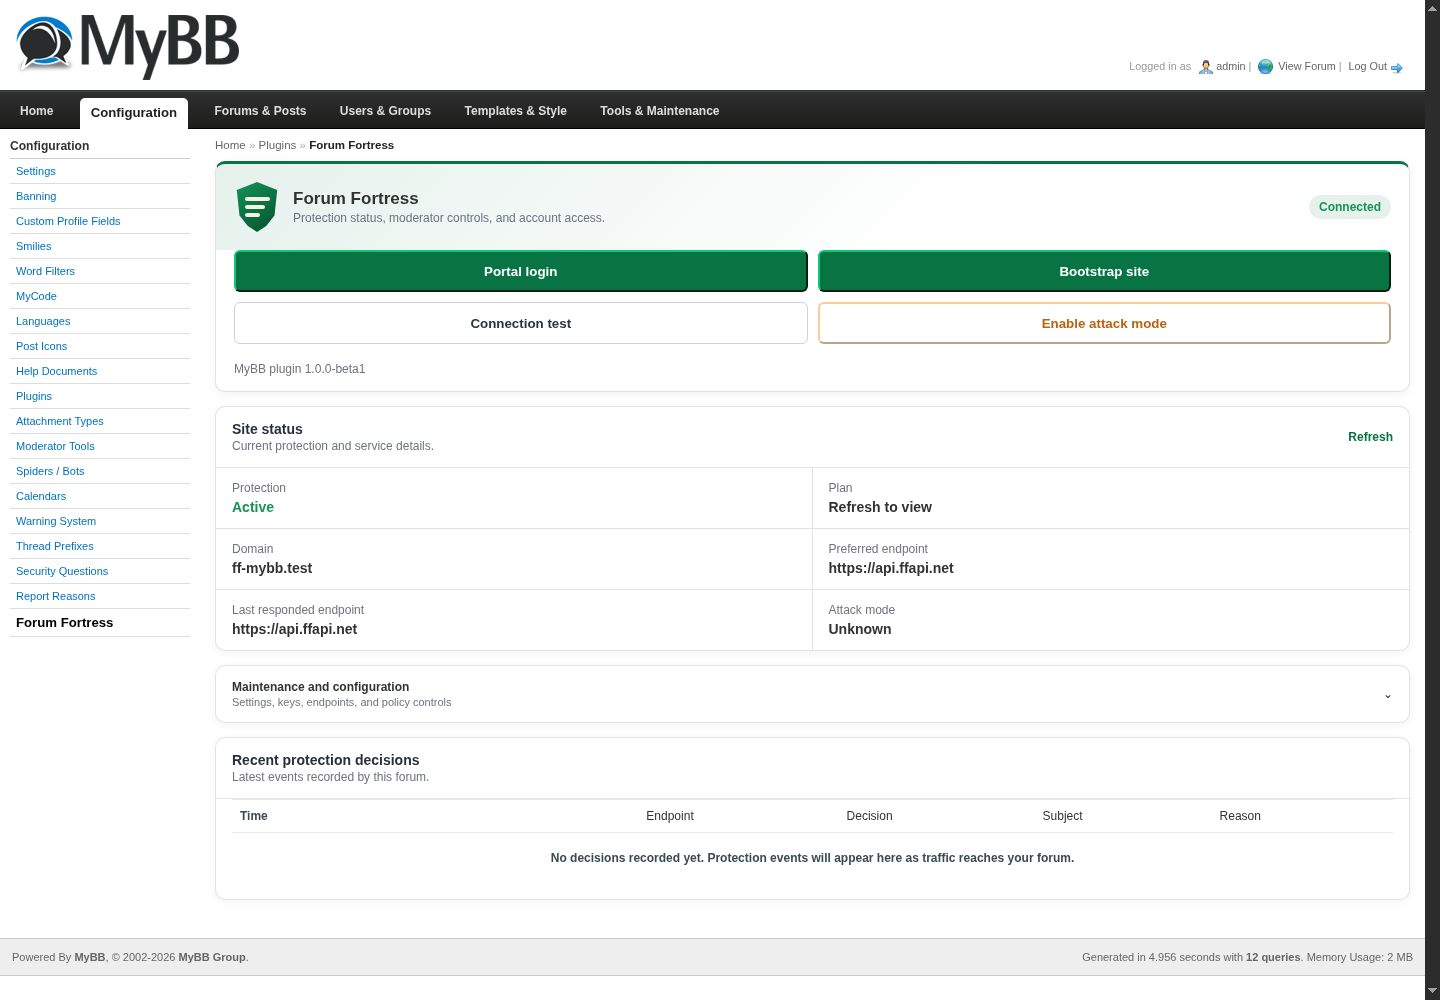The height and width of the screenshot is (1000, 1440).
Task: Click the Bootstrap site button
Action: (x=1104, y=271)
